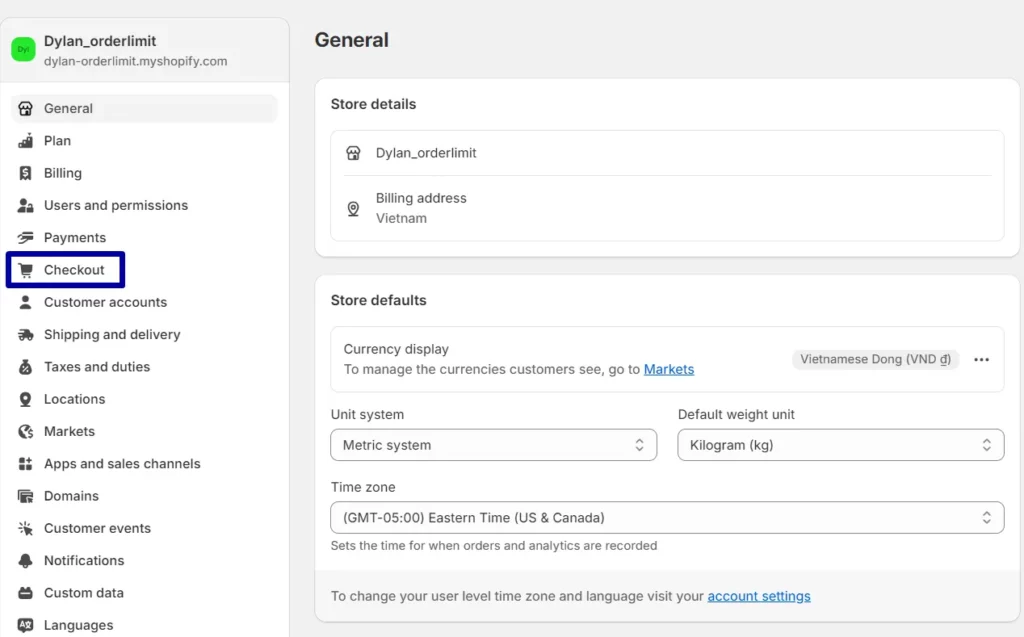Click the Billing receipt icon

coord(25,173)
